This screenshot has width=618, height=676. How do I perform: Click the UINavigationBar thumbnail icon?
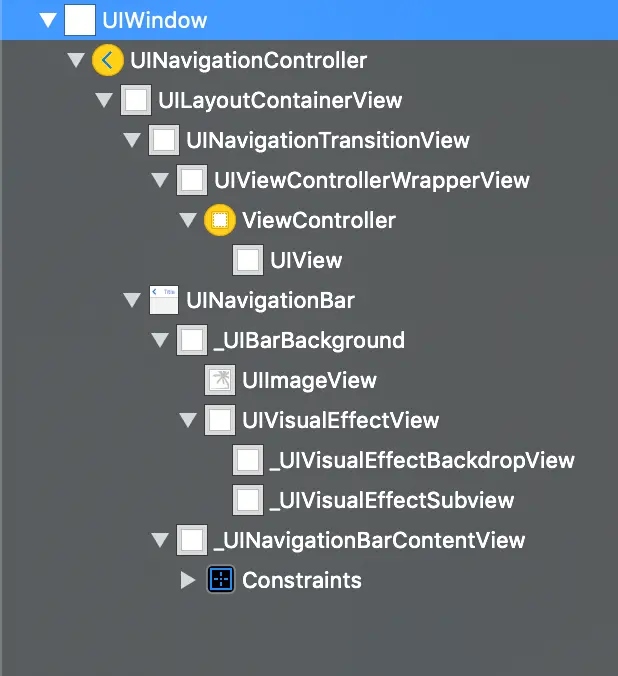click(163, 300)
